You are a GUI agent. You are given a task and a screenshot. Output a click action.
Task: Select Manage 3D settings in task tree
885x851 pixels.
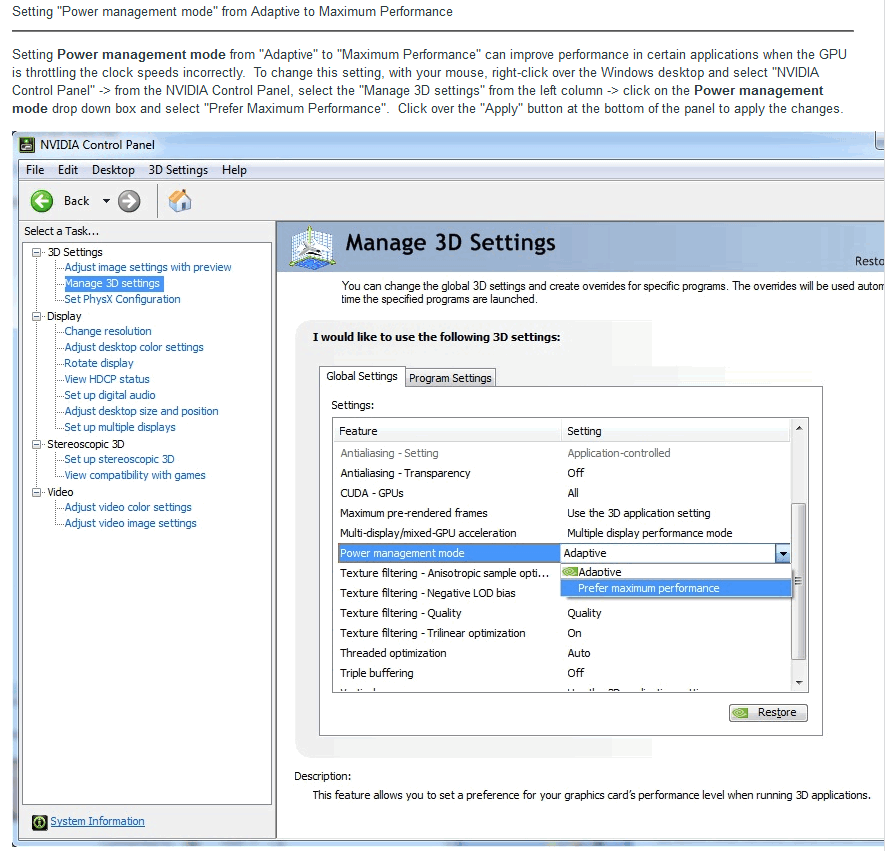click(x=112, y=283)
